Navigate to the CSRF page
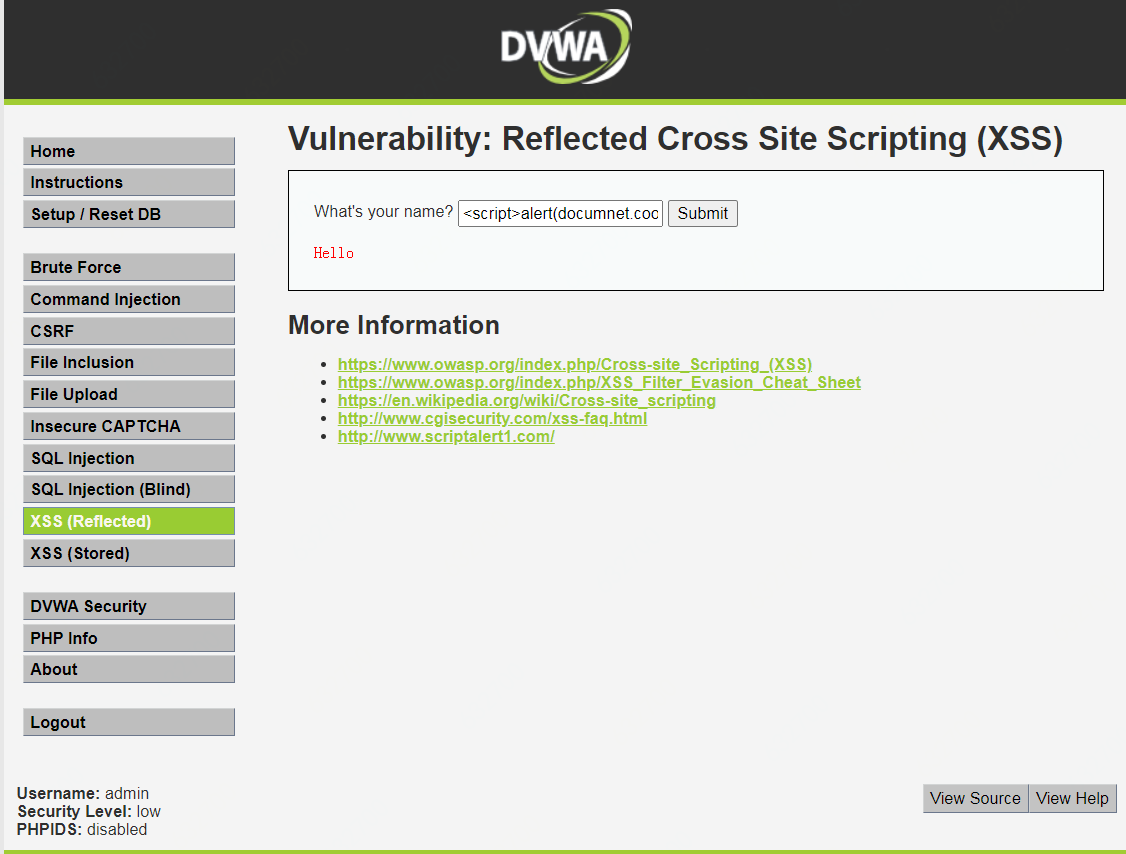Image resolution: width=1126 pixels, height=854 pixels. pos(129,331)
